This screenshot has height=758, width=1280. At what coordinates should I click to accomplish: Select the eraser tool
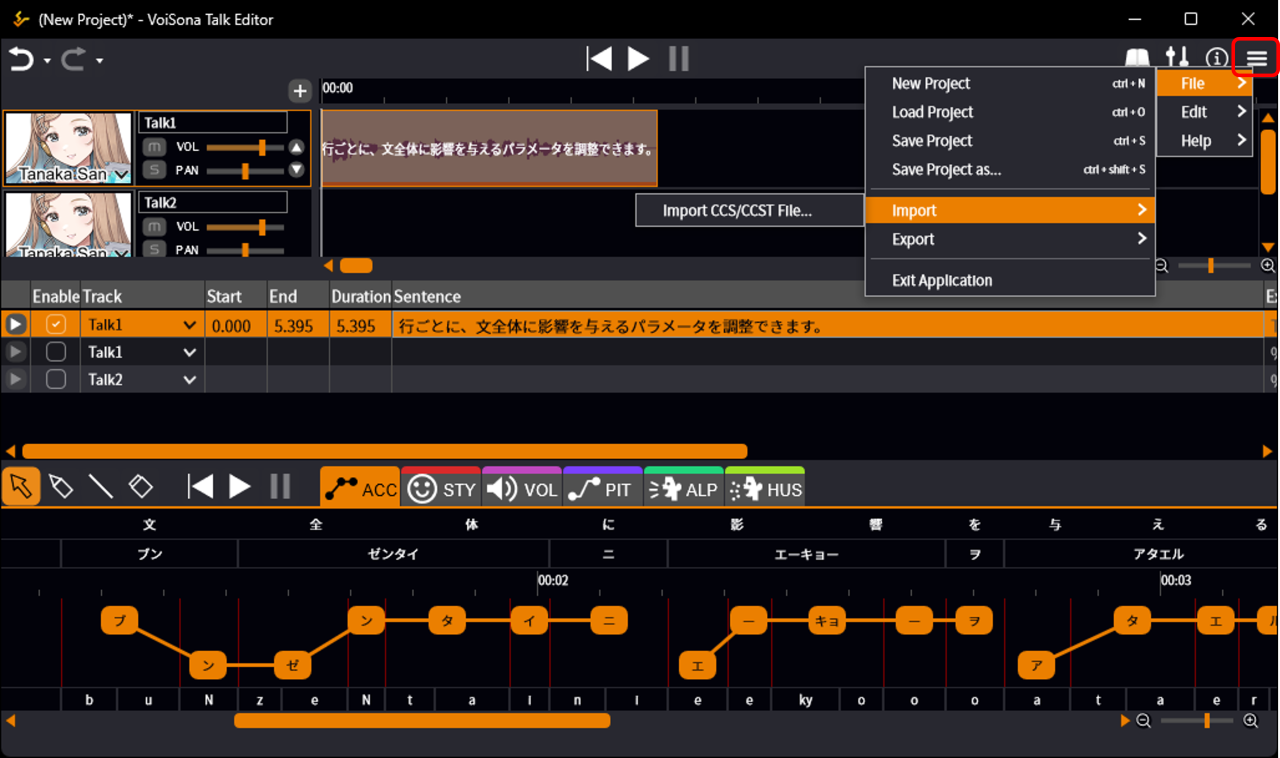[x=141, y=487]
